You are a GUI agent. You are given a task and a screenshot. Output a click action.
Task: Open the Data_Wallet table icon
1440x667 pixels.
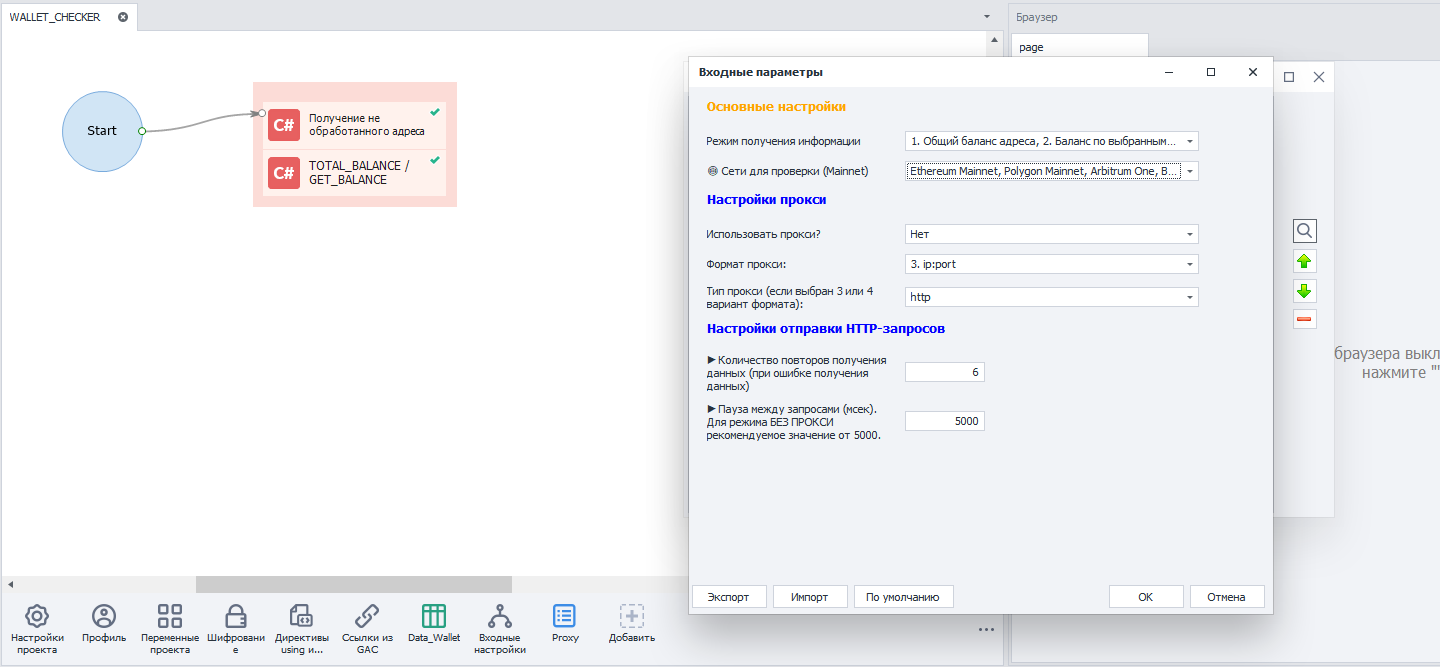434,616
